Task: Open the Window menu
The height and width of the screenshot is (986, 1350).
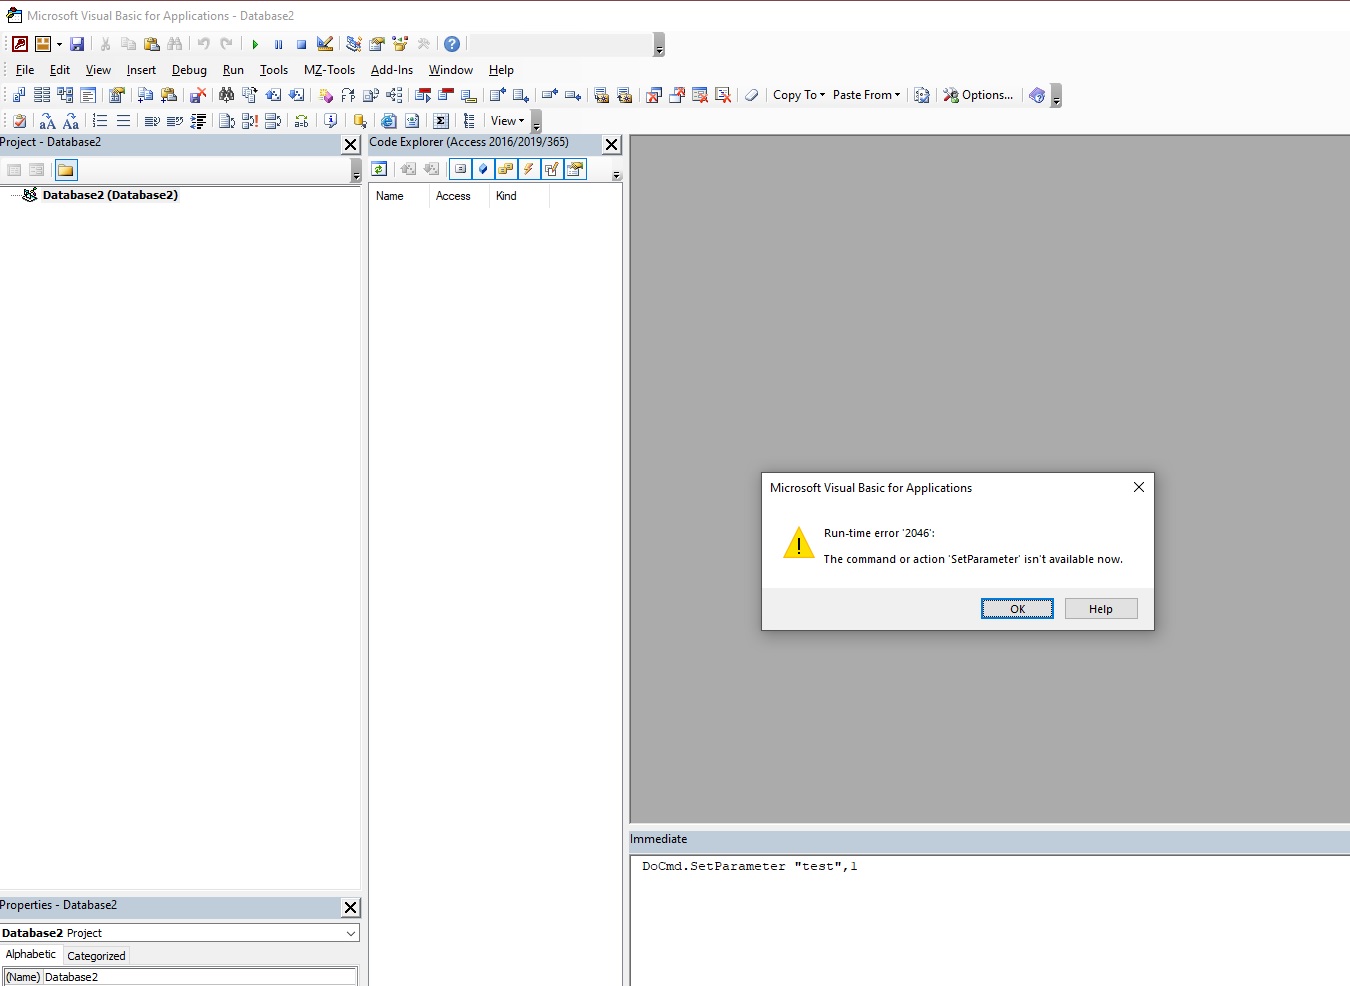Action: click(451, 70)
